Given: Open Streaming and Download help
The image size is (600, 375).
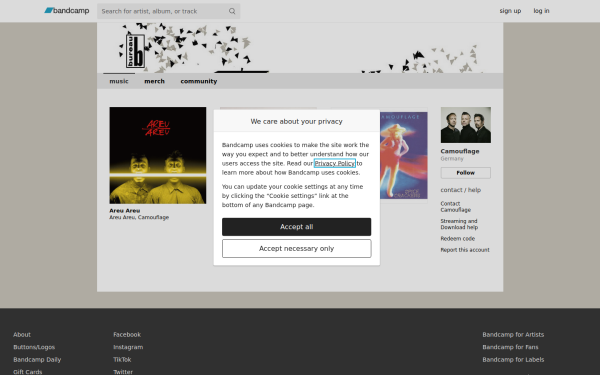Looking at the screenshot, I should pos(459,224).
